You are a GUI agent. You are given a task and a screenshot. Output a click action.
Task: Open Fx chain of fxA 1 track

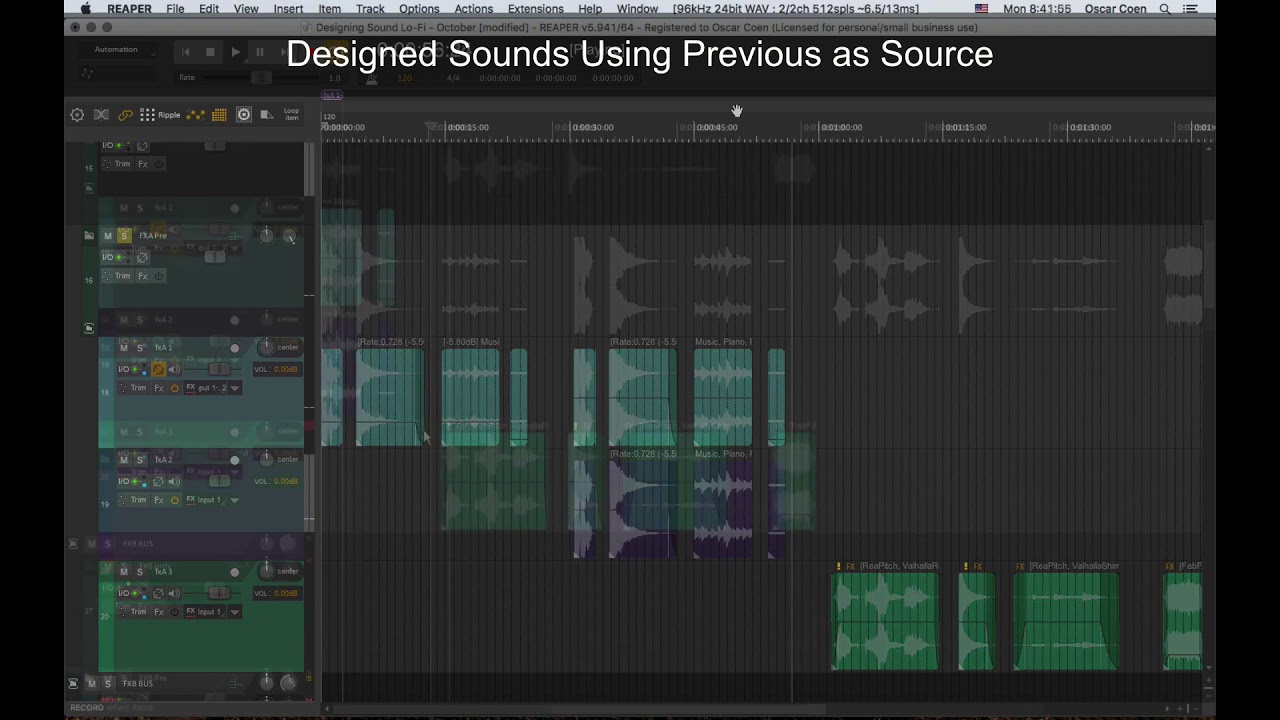(x=158, y=388)
